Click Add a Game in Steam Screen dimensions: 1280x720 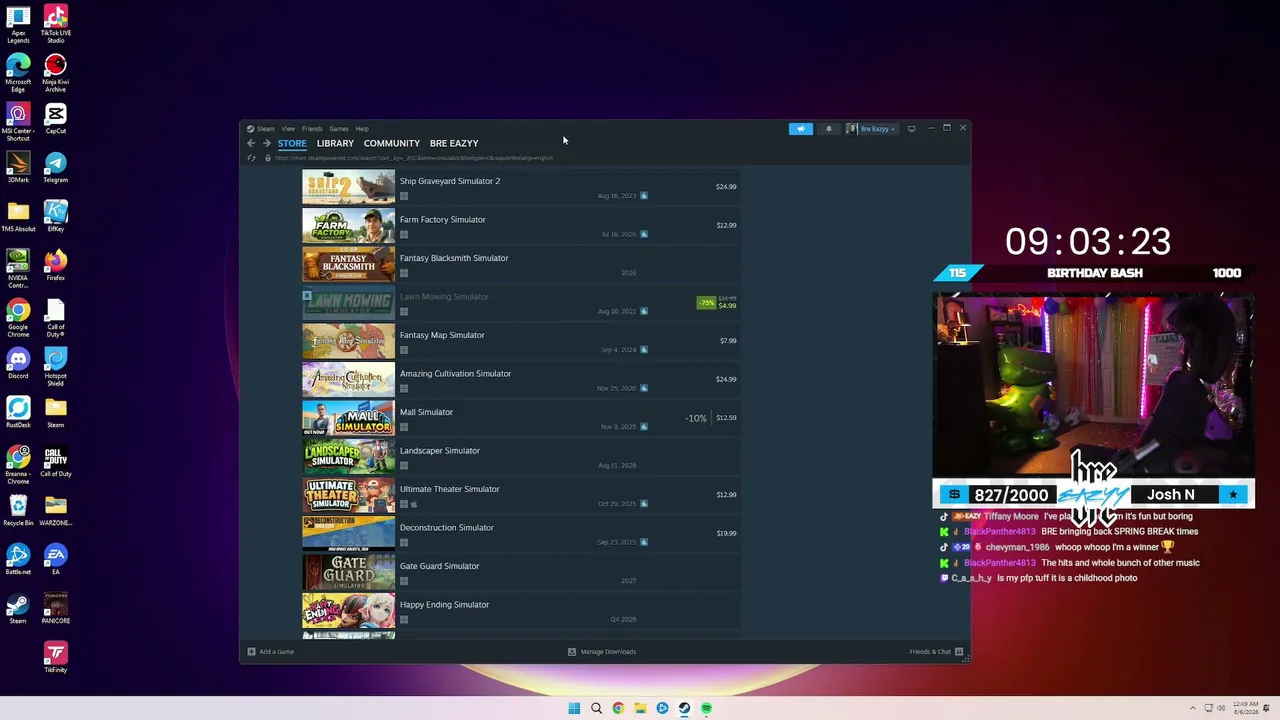[271, 652]
